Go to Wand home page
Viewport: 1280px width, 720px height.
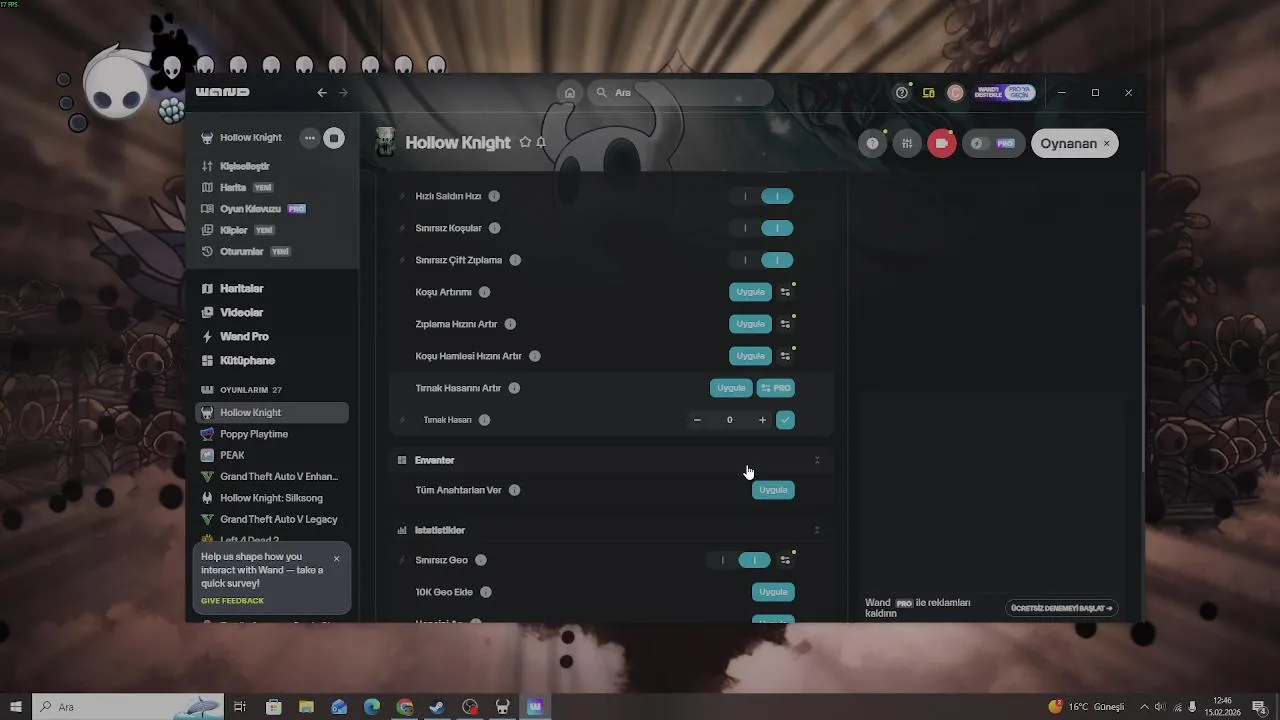(570, 93)
